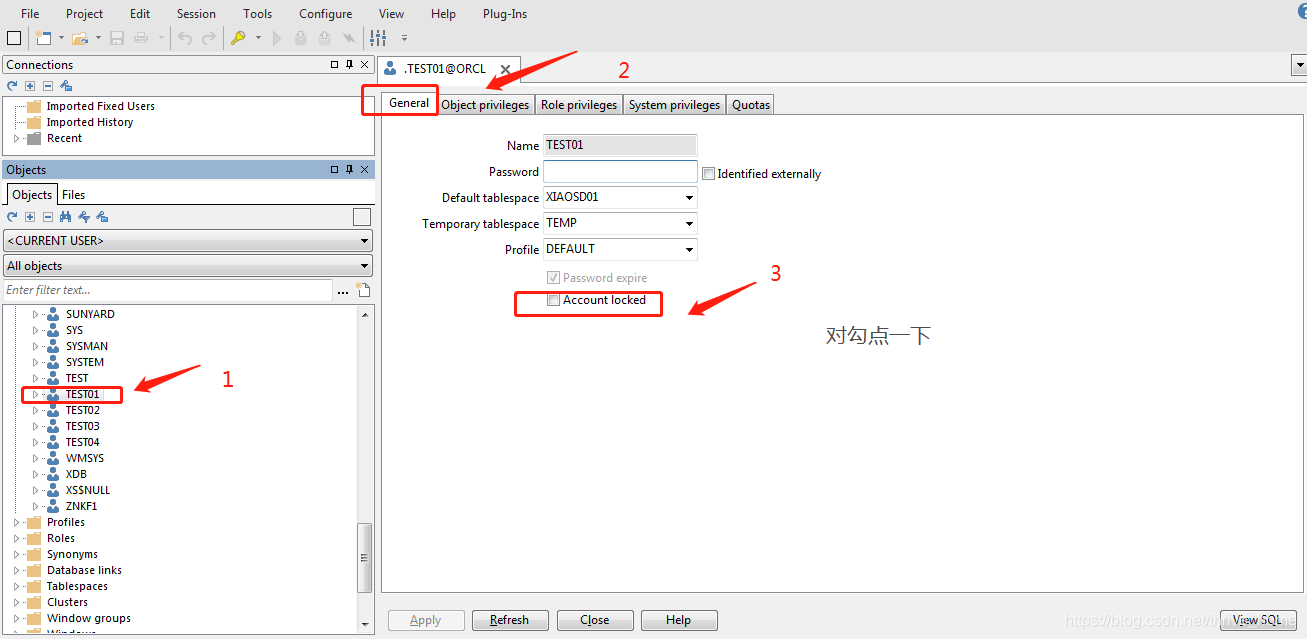1307x639 pixels.
Task: Click the Help button at bottom
Action: (x=679, y=620)
